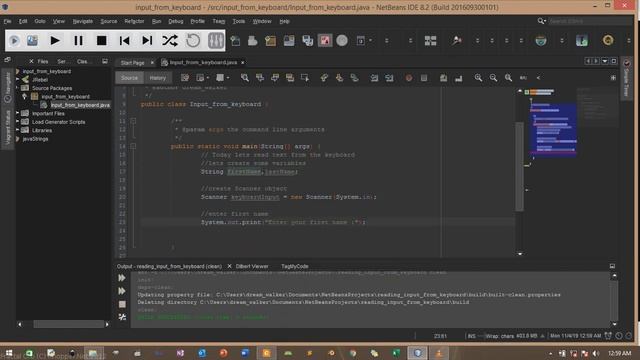Click the Find Selection magnifier icon
The height and width of the screenshot is (360, 640).
point(244,78)
